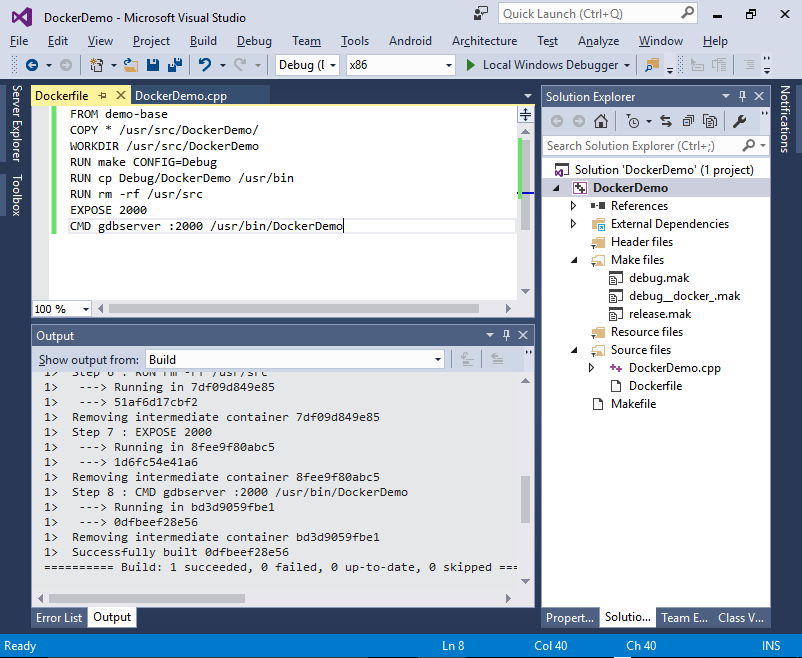The width and height of the screenshot is (802, 658).
Task: Expand the References node
Action: point(574,206)
